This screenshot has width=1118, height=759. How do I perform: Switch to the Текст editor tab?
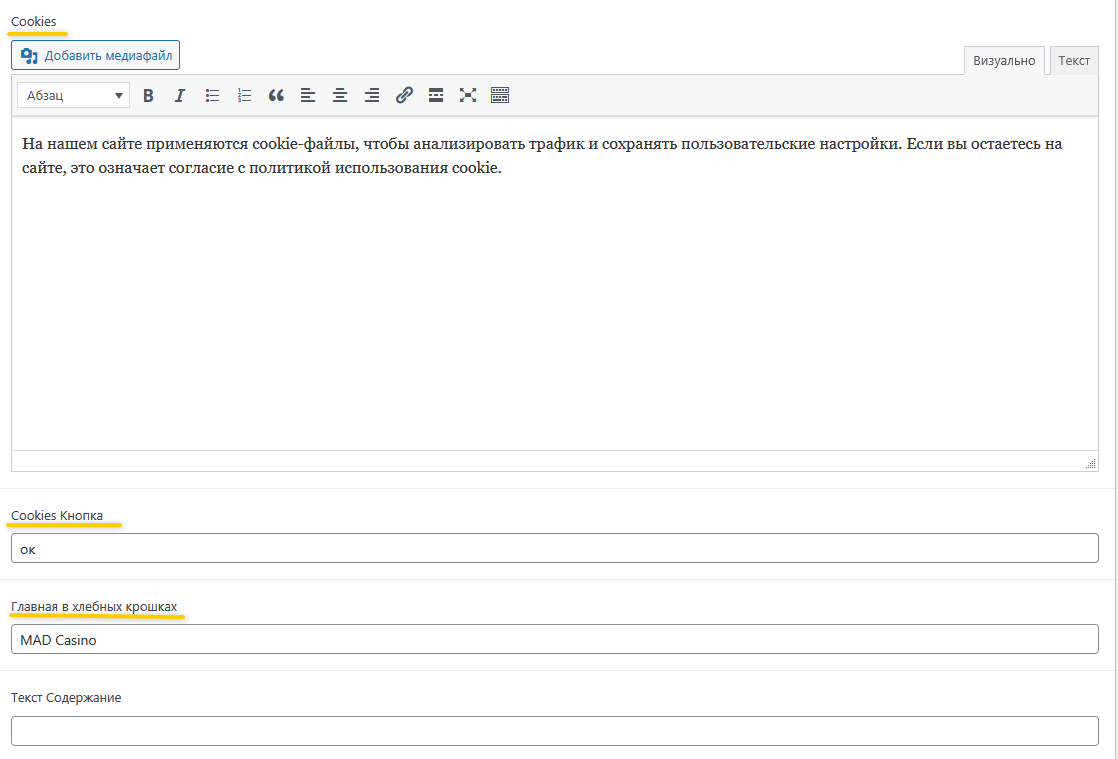pyautogui.click(x=1074, y=61)
